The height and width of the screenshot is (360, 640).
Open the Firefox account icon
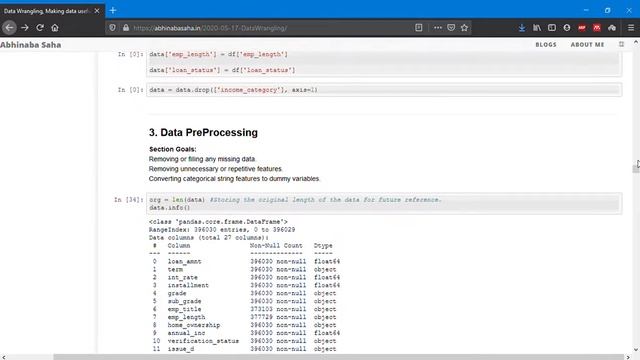(567, 28)
